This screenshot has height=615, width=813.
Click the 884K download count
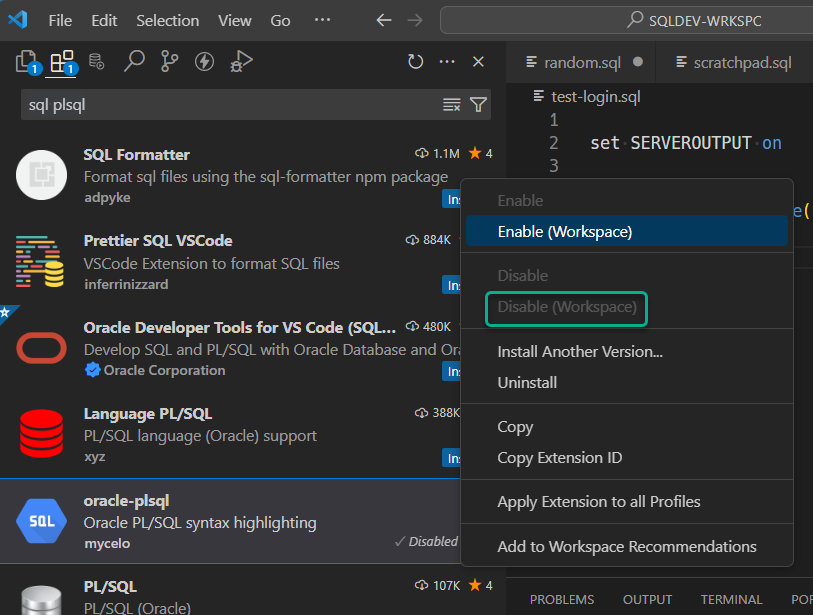pyautogui.click(x=428, y=240)
